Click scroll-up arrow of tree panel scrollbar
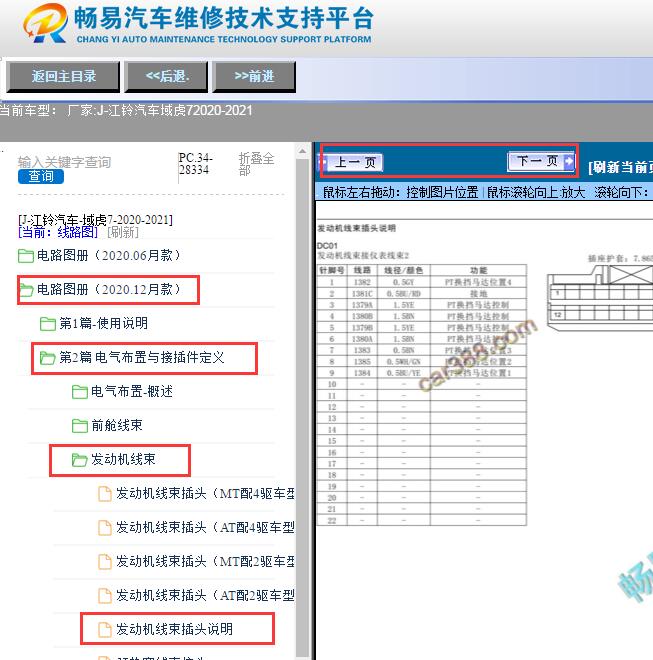The height and width of the screenshot is (660, 653). click(302, 152)
